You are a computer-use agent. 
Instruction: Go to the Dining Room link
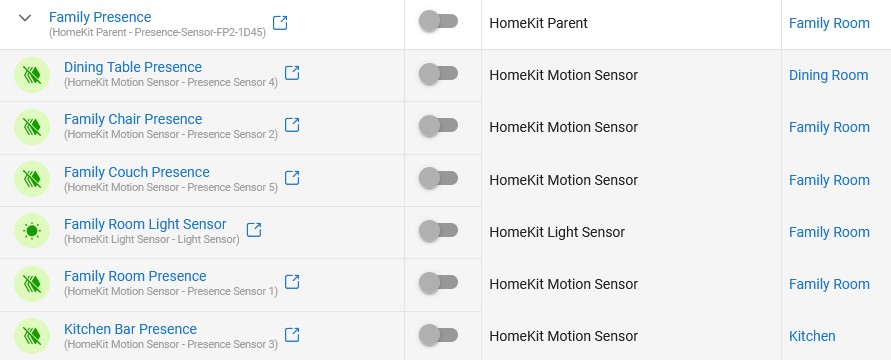click(x=828, y=75)
